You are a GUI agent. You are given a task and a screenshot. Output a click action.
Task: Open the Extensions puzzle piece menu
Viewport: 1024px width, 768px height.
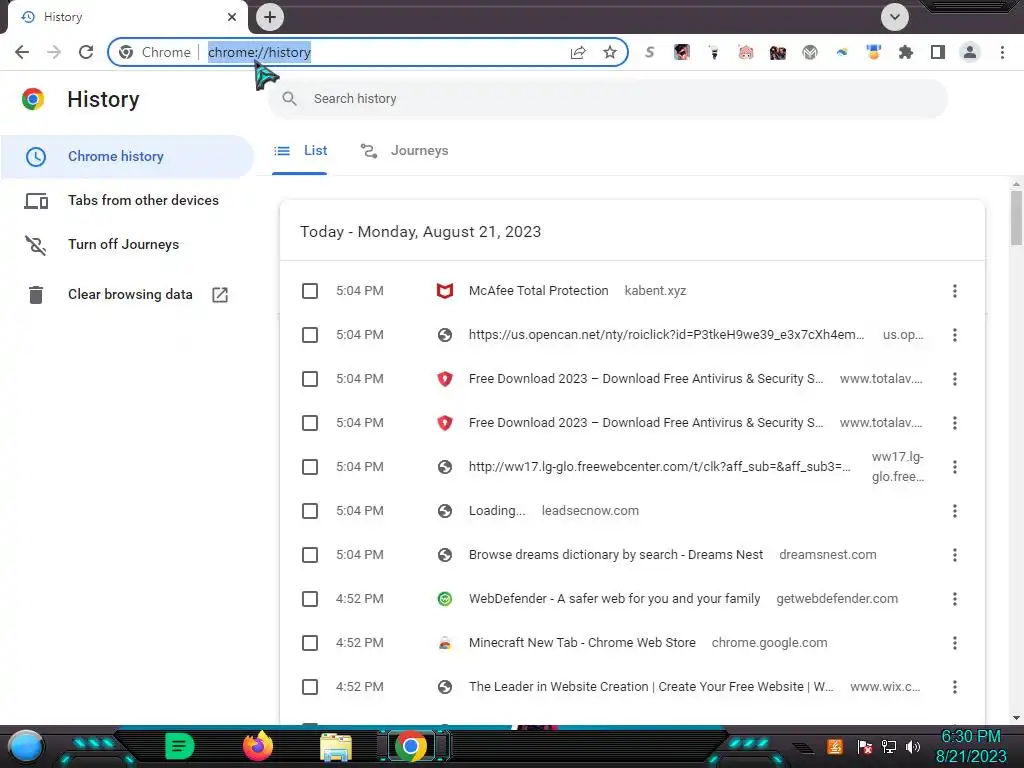click(x=906, y=52)
